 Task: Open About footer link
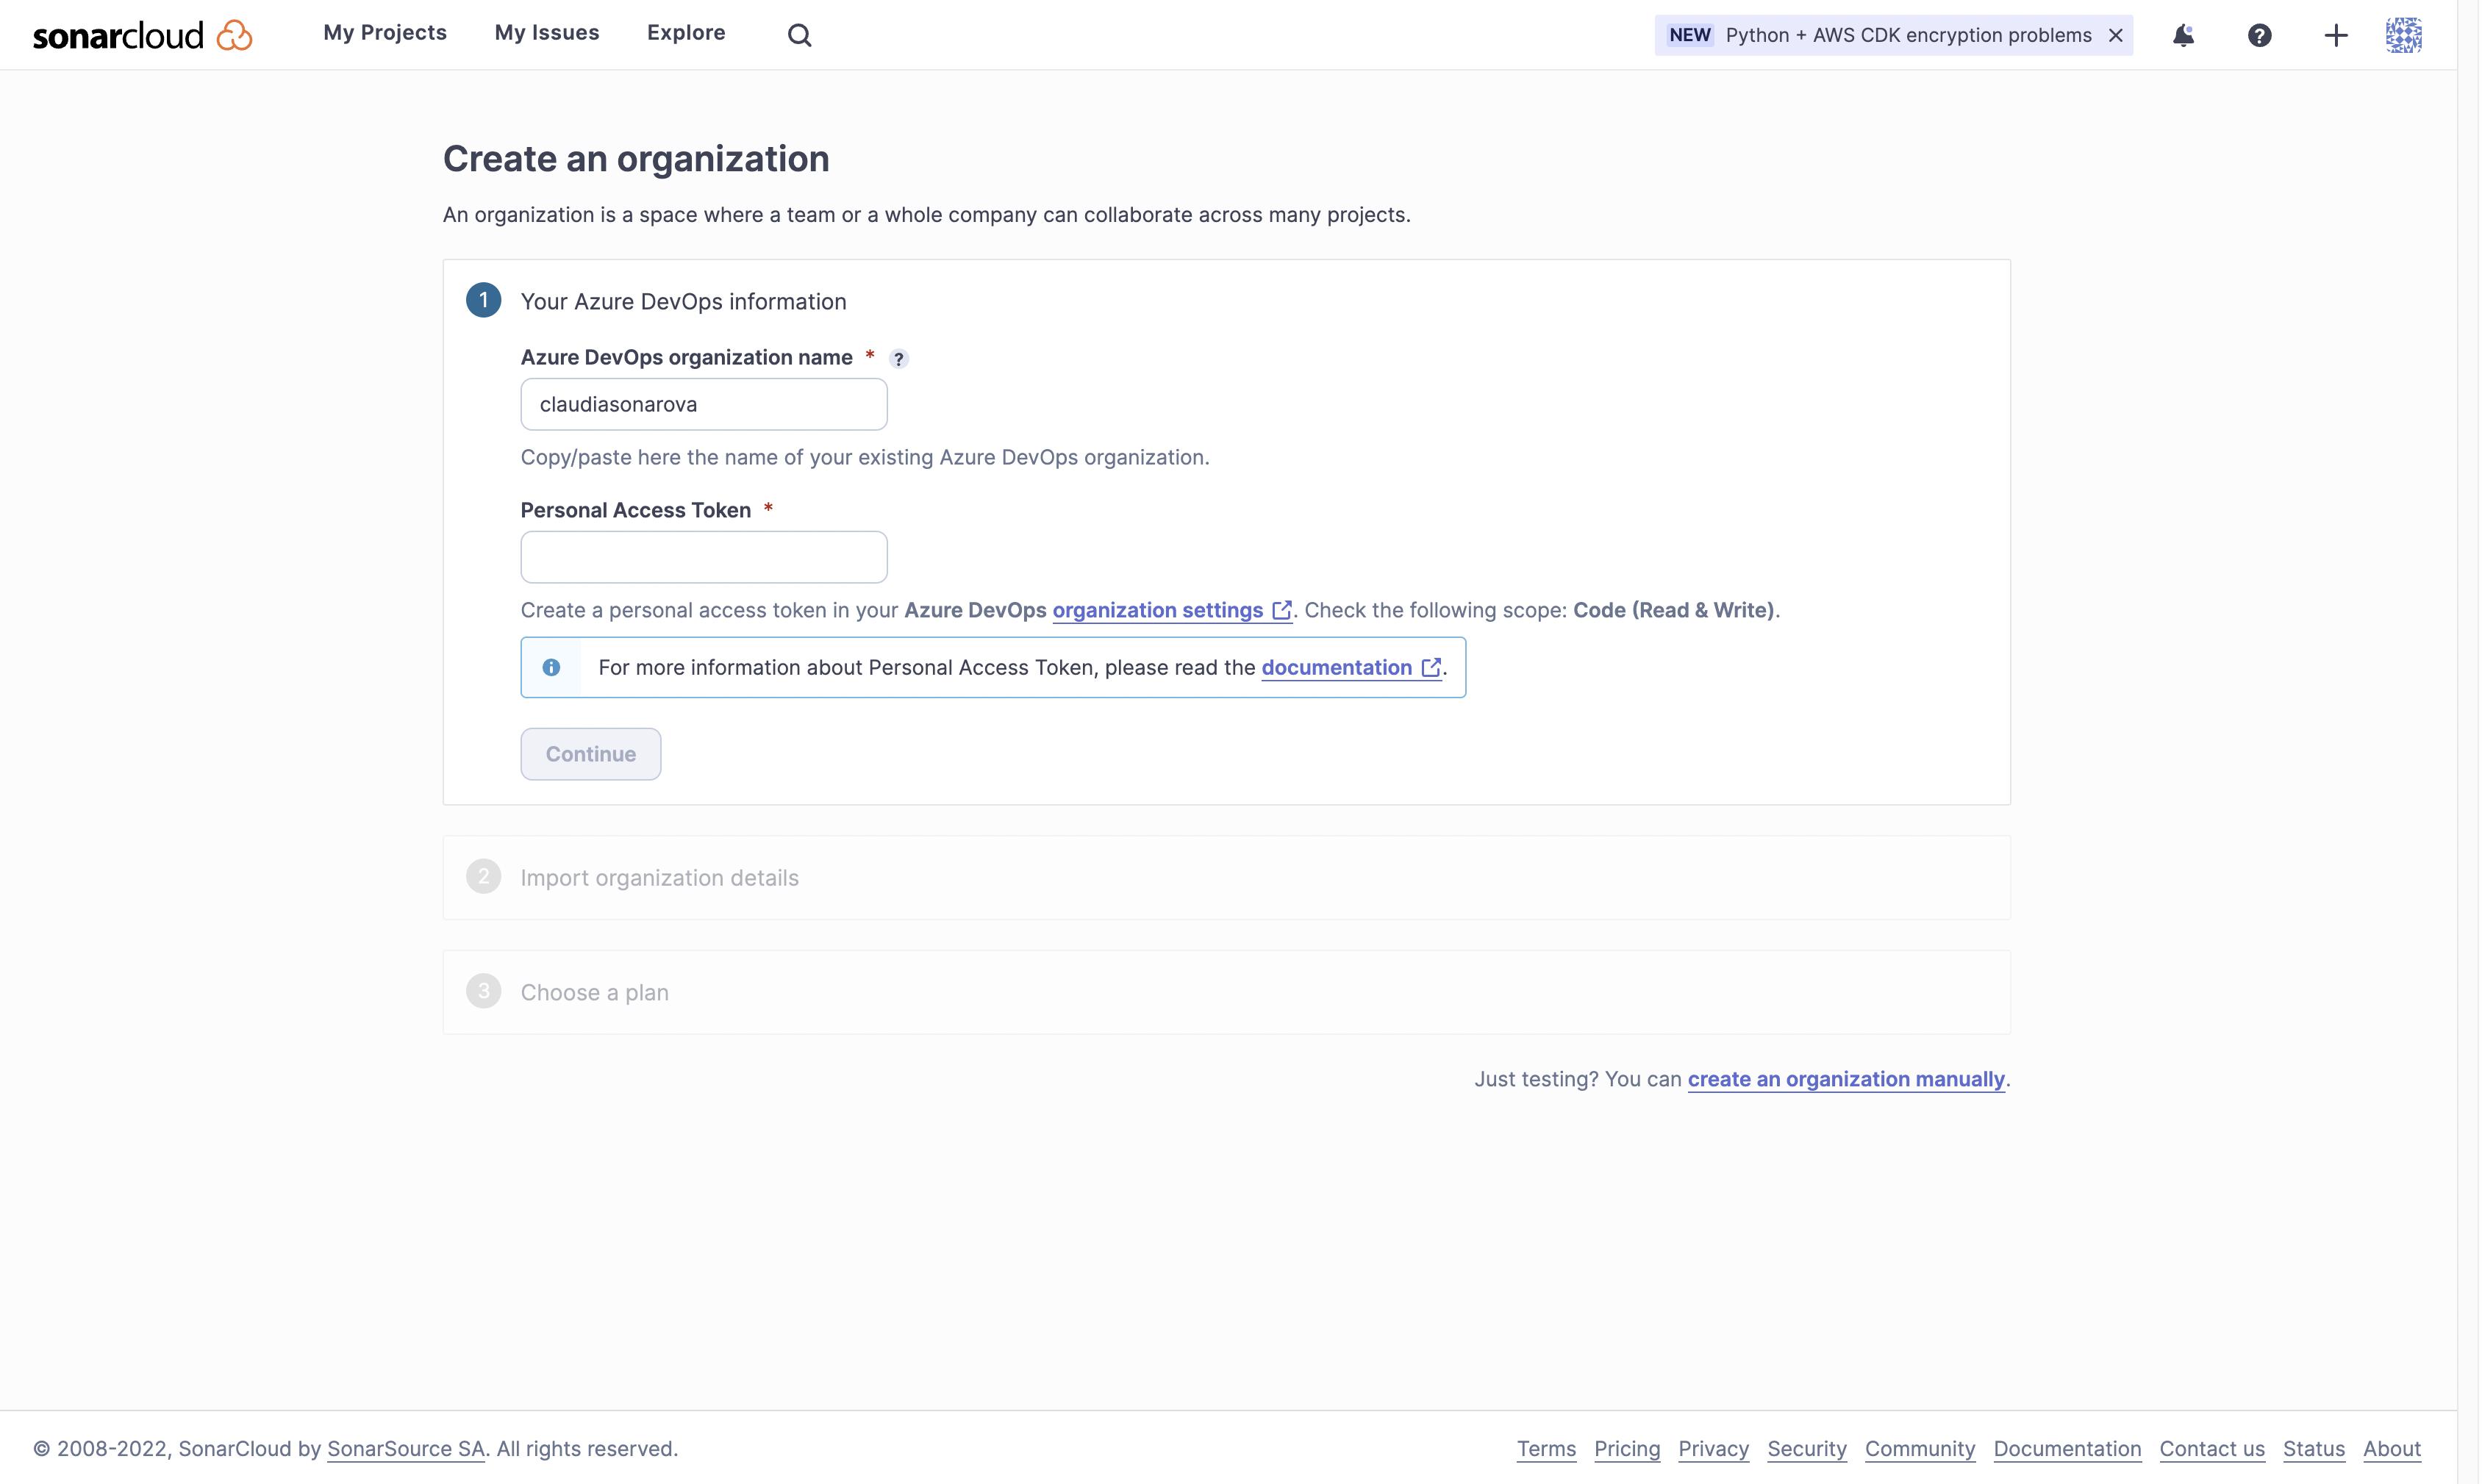pyautogui.click(x=2391, y=1449)
